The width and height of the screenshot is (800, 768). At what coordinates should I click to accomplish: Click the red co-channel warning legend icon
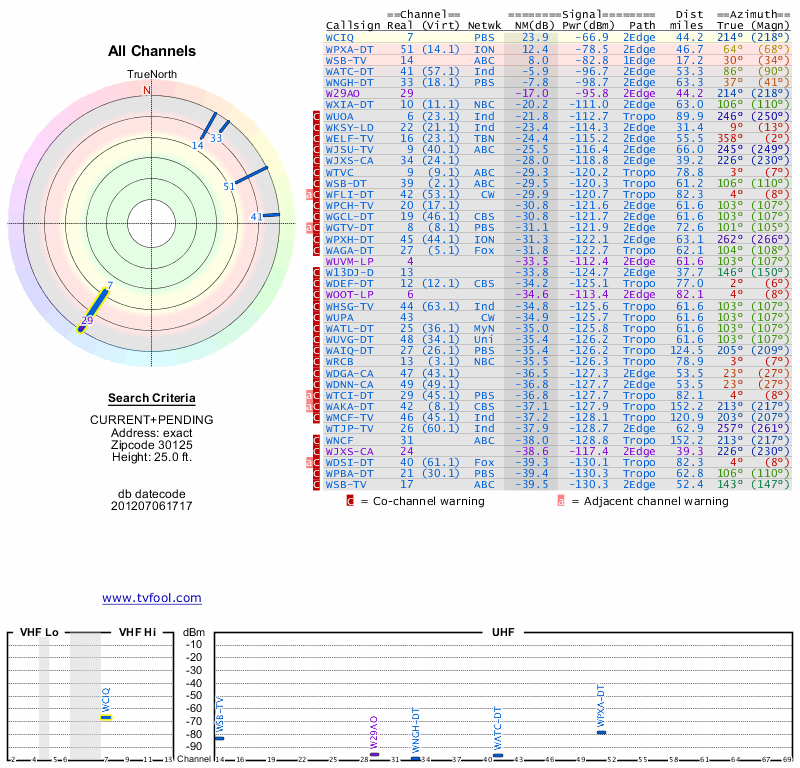(350, 501)
